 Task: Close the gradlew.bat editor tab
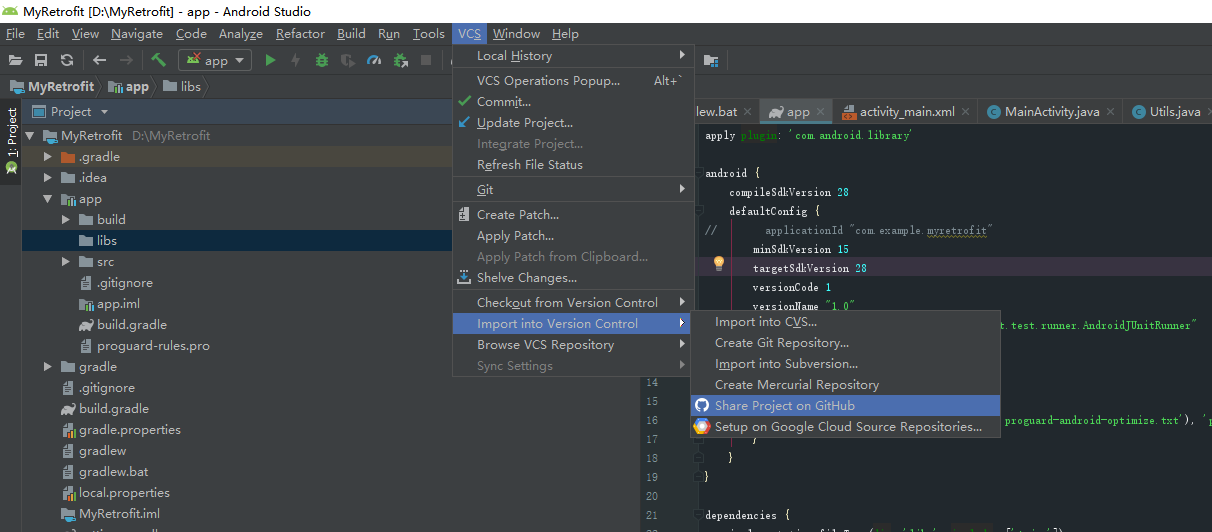pos(748,112)
